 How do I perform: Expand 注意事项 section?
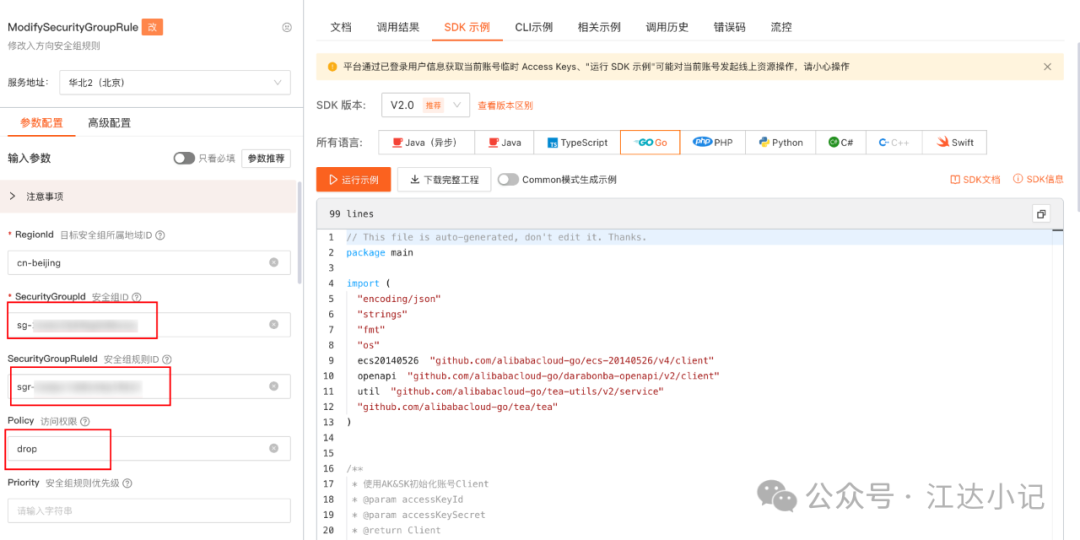pyautogui.click(x=148, y=196)
